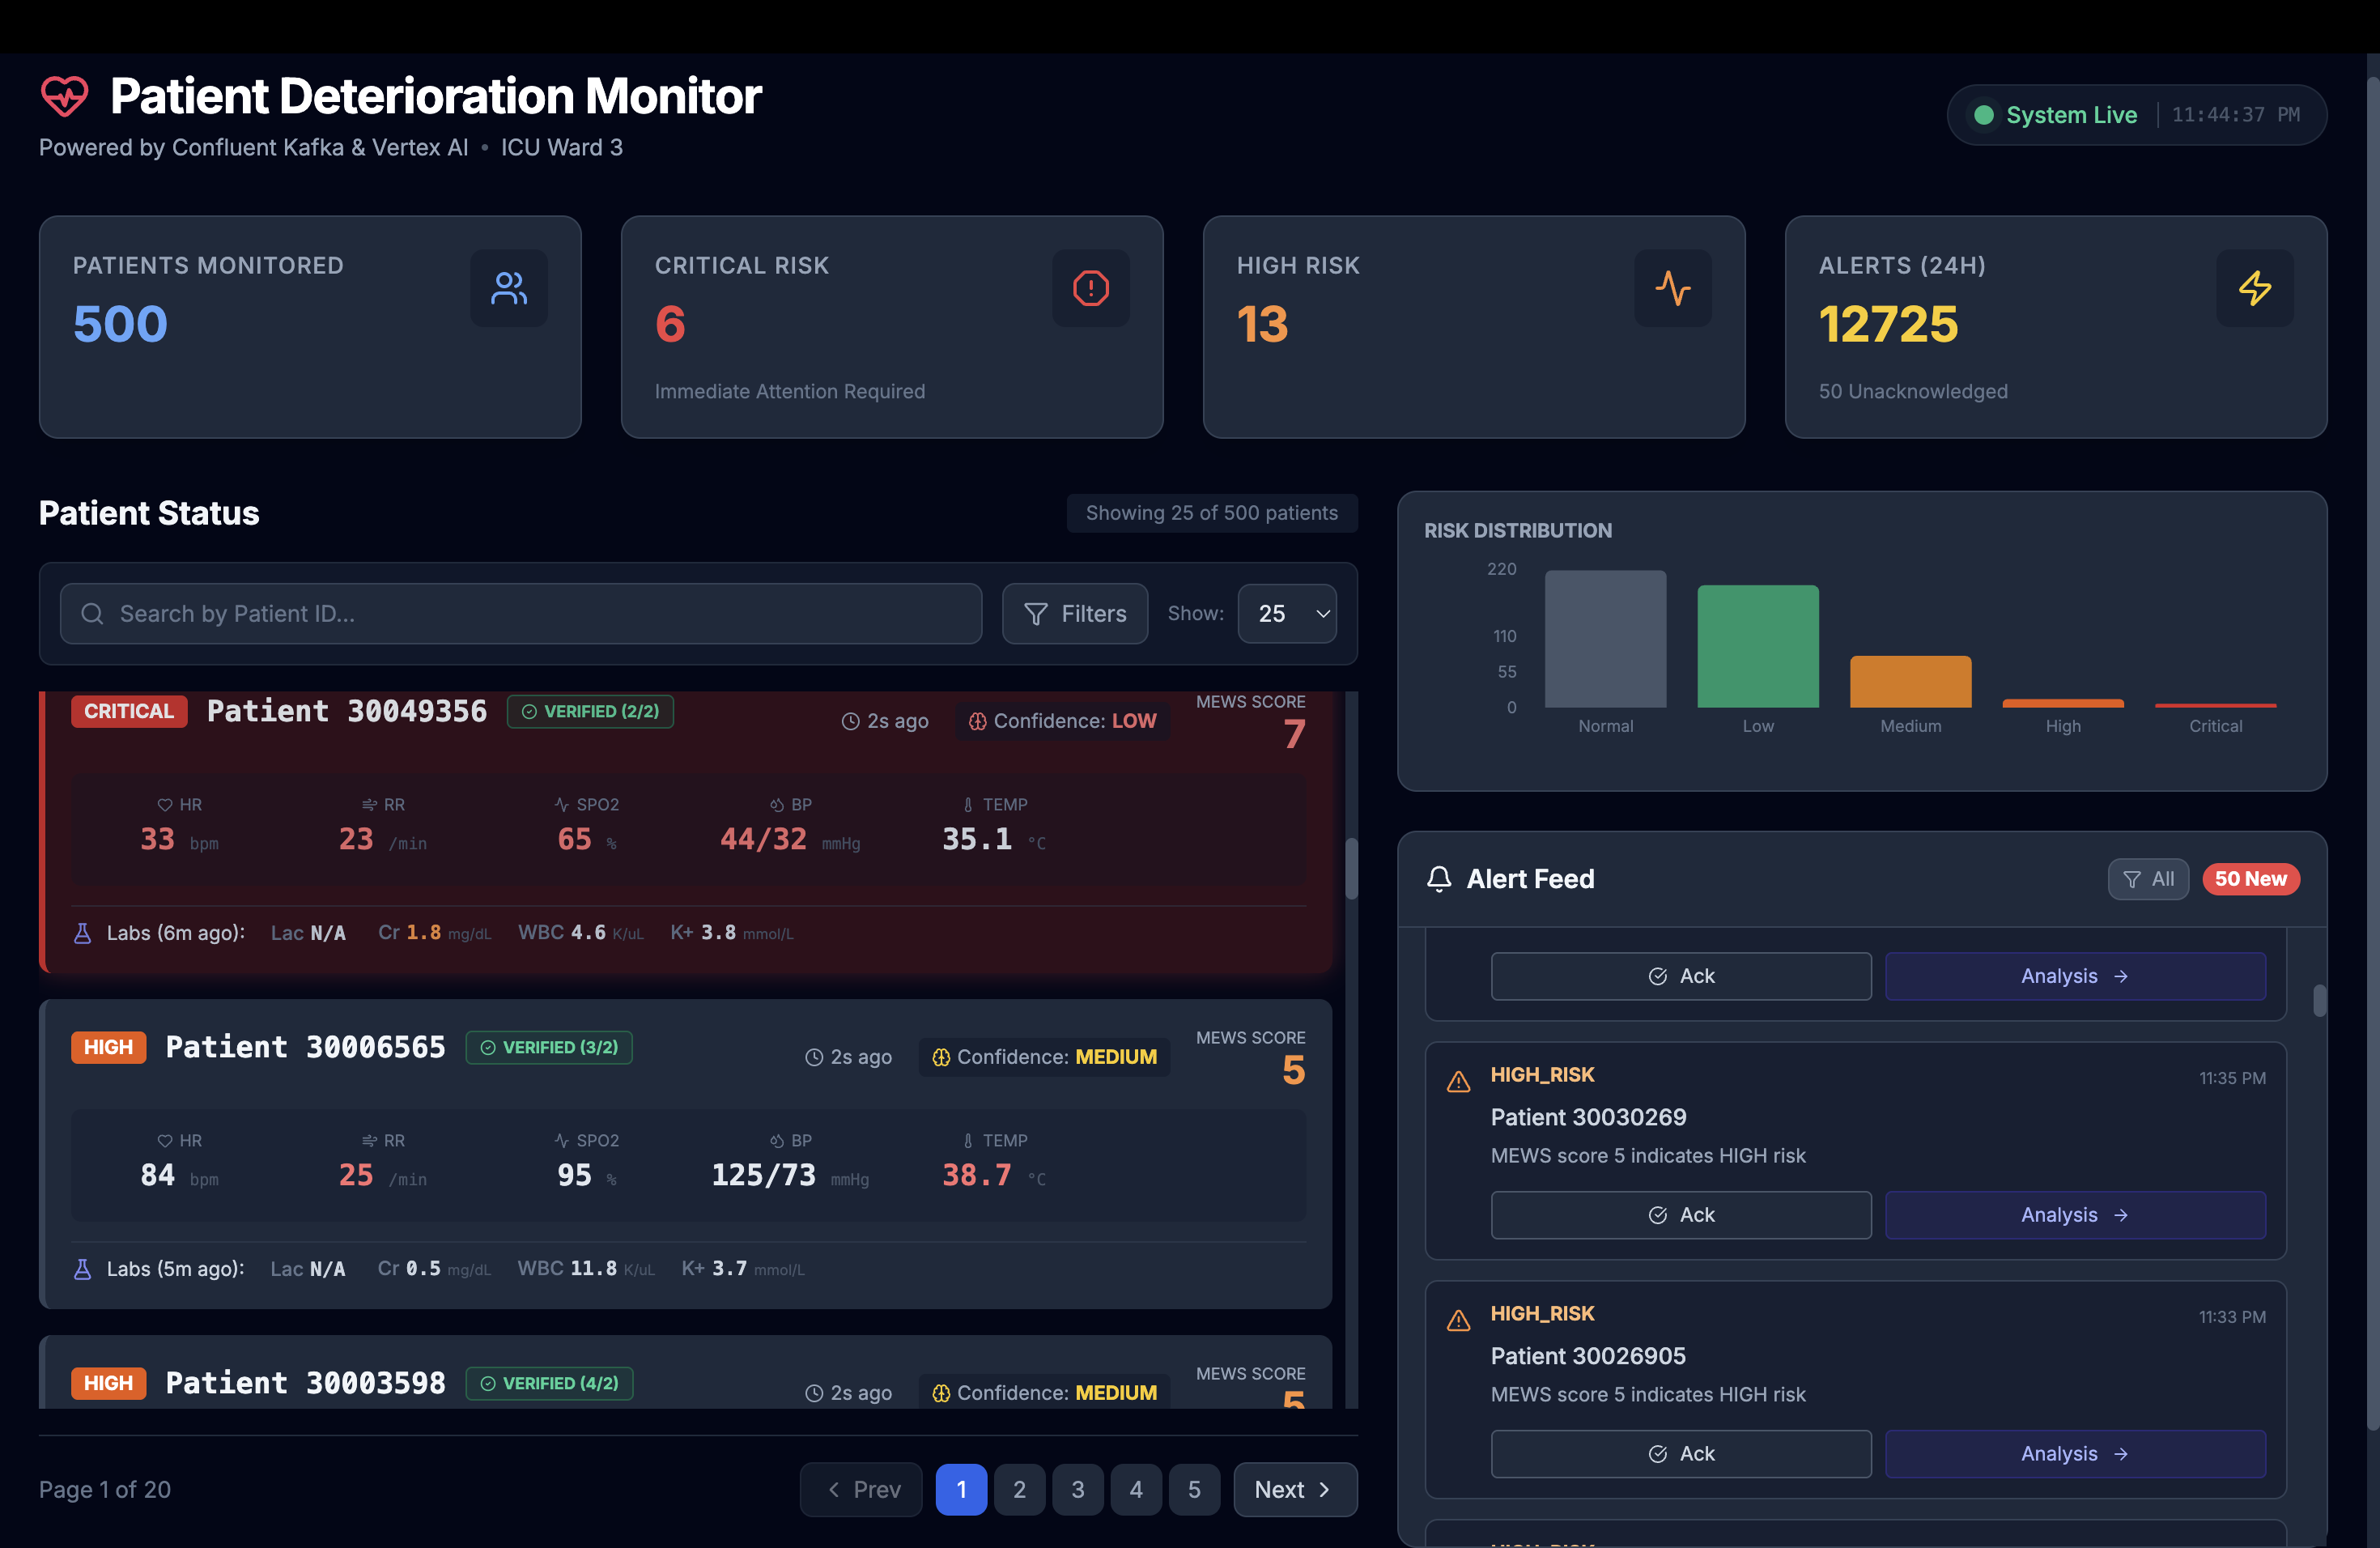Click the Search by Patient ID field
The height and width of the screenshot is (1548, 2380).
(520, 613)
